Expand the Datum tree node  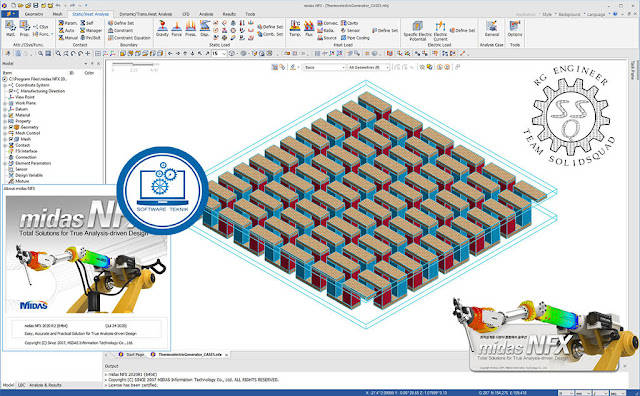tap(5, 109)
